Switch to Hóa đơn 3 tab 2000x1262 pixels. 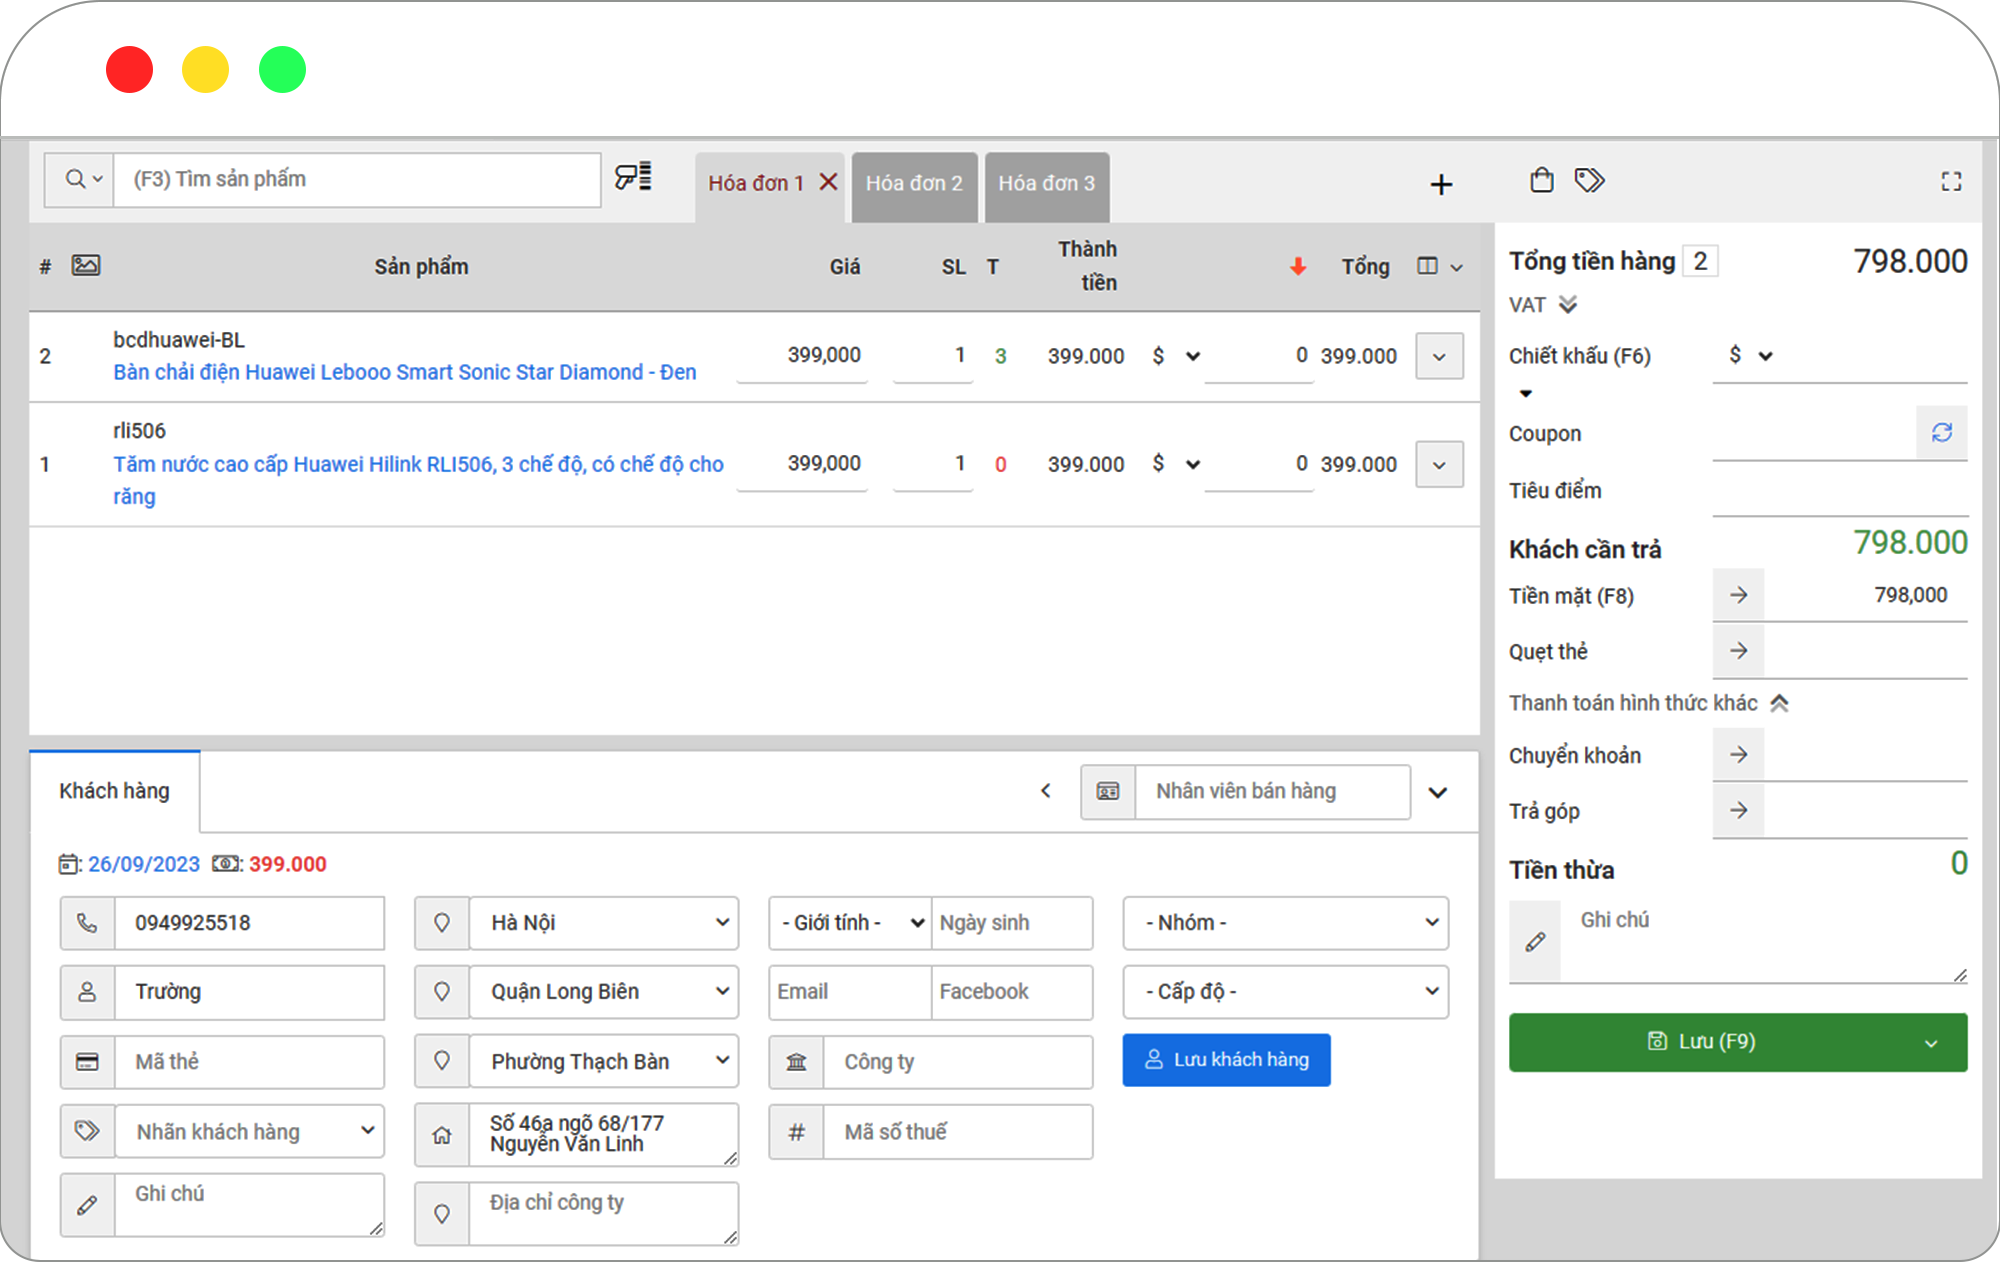click(x=1046, y=184)
